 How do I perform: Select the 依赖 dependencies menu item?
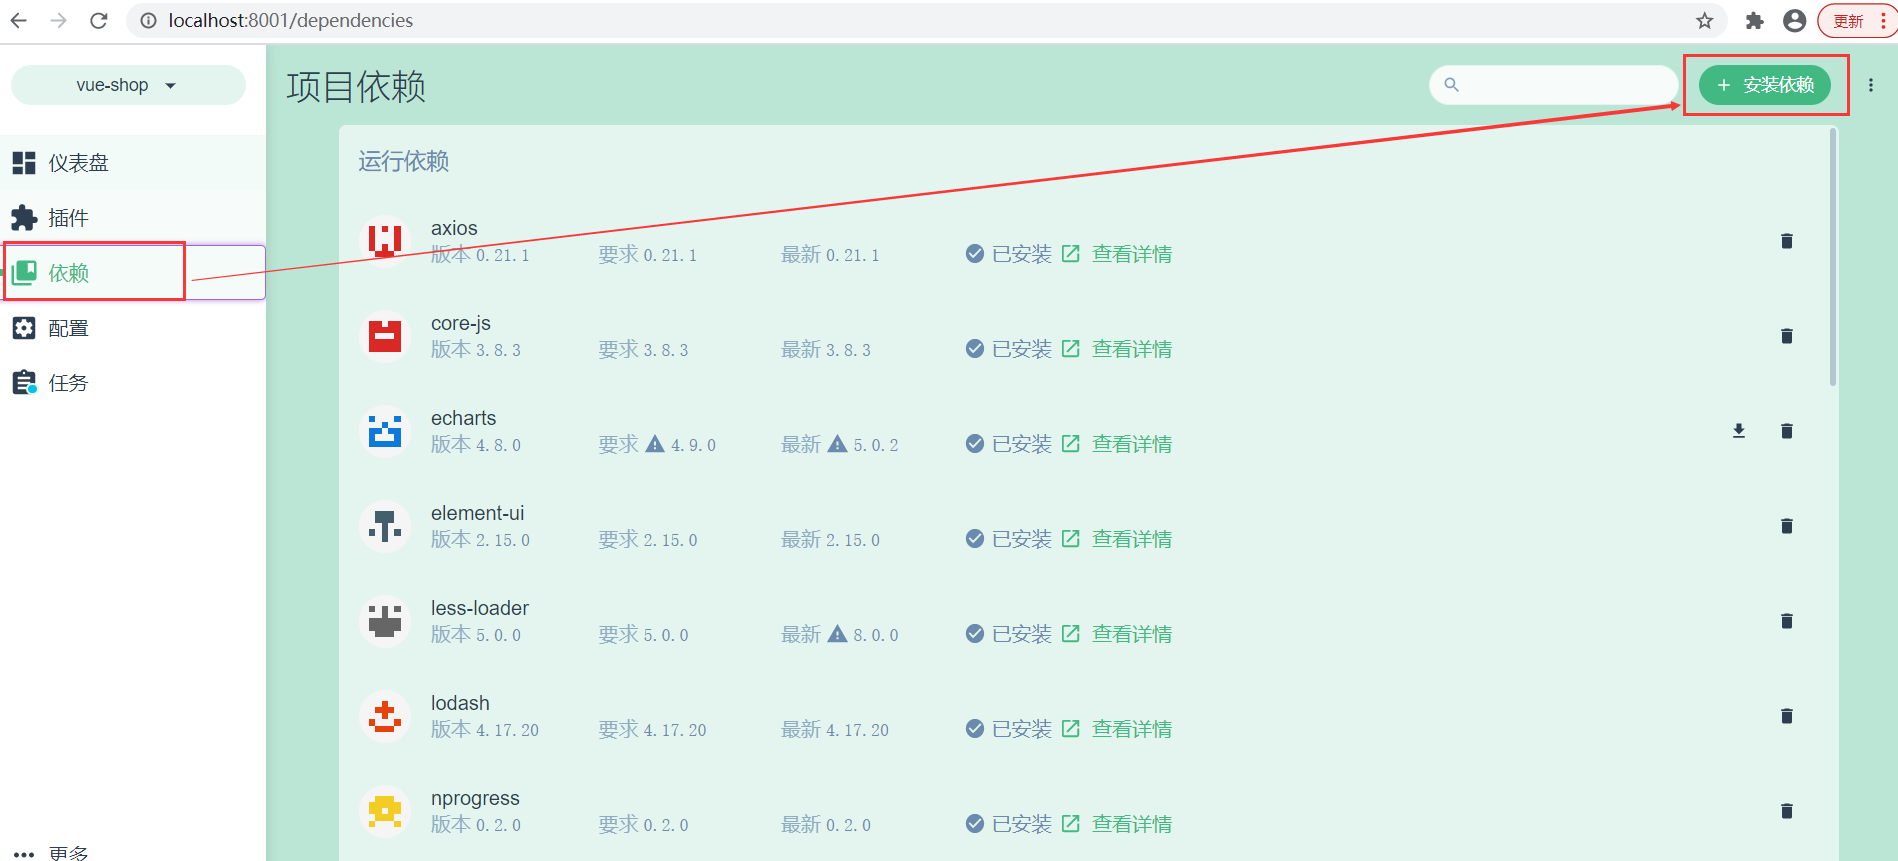click(133, 273)
